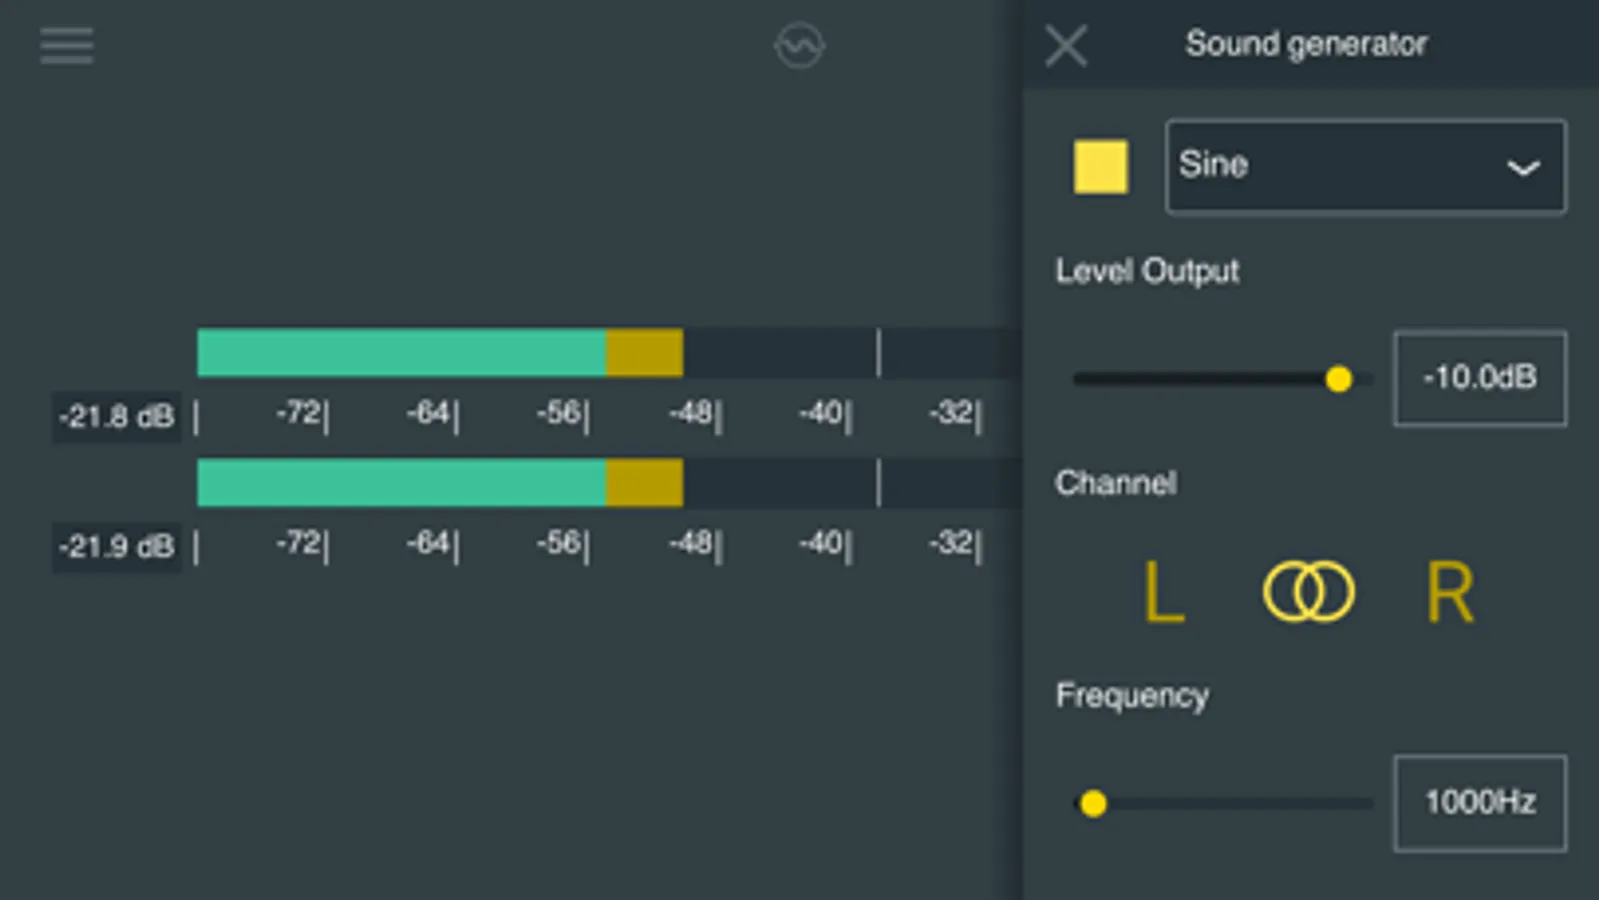Click the Sound generator panel title
This screenshot has height=900, width=1599.
tap(1306, 44)
